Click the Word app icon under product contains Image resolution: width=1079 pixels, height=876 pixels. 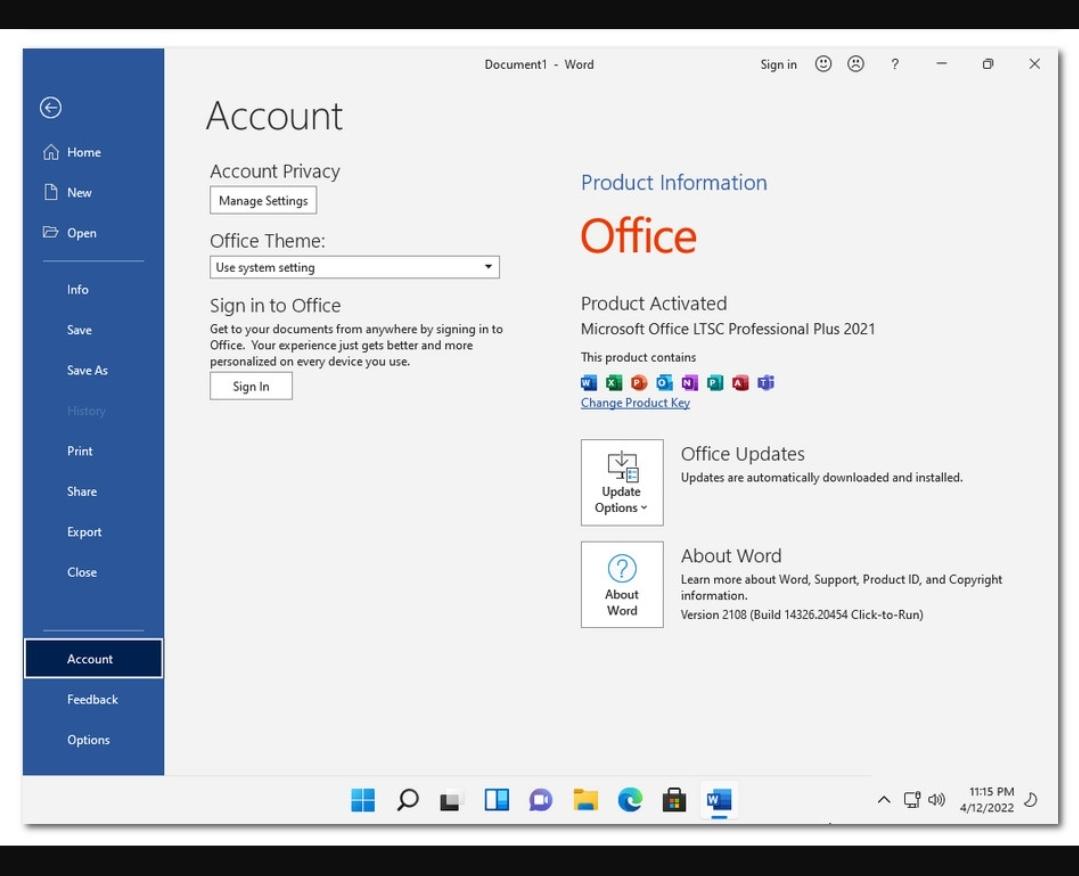pyautogui.click(x=589, y=383)
